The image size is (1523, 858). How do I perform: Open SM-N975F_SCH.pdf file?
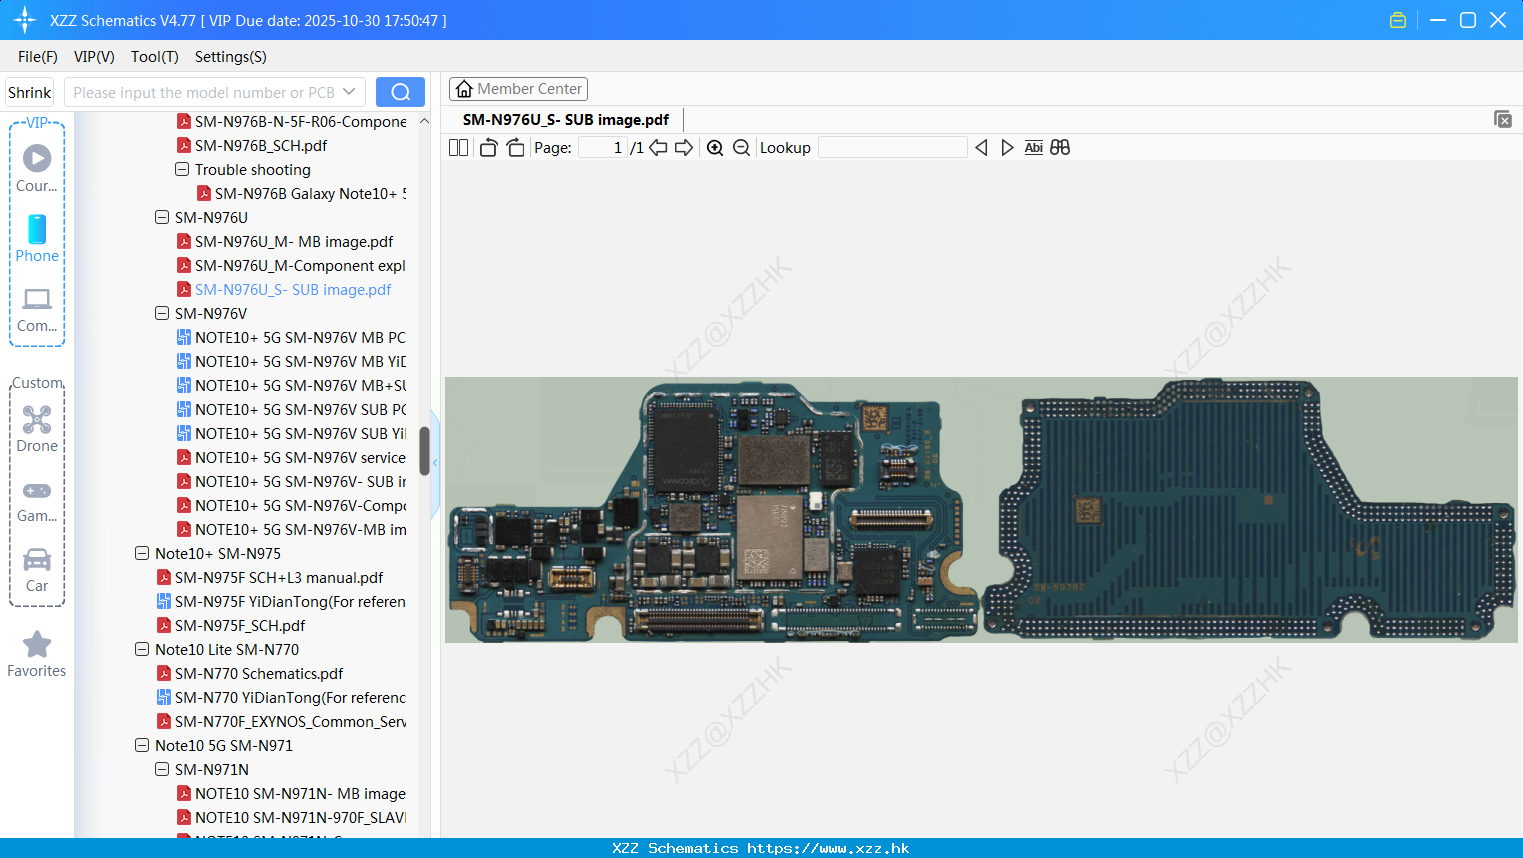click(240, 625)
